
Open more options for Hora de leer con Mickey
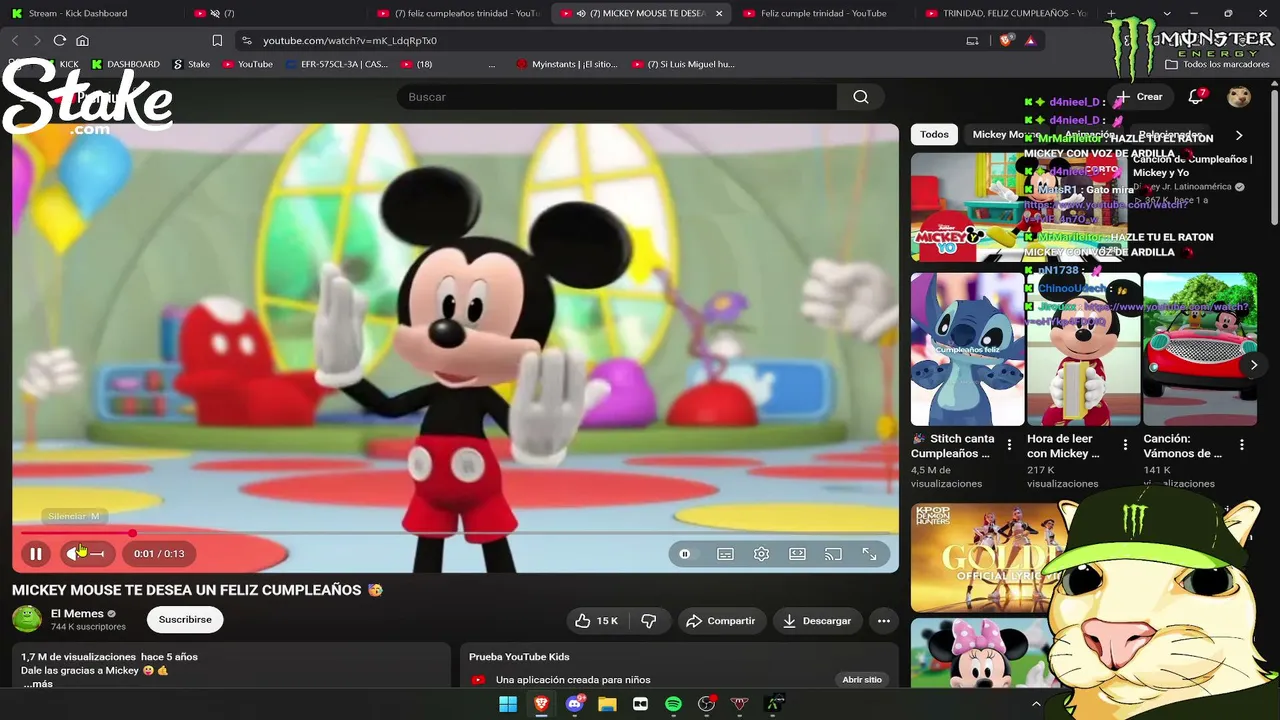tap(1125, 445)
